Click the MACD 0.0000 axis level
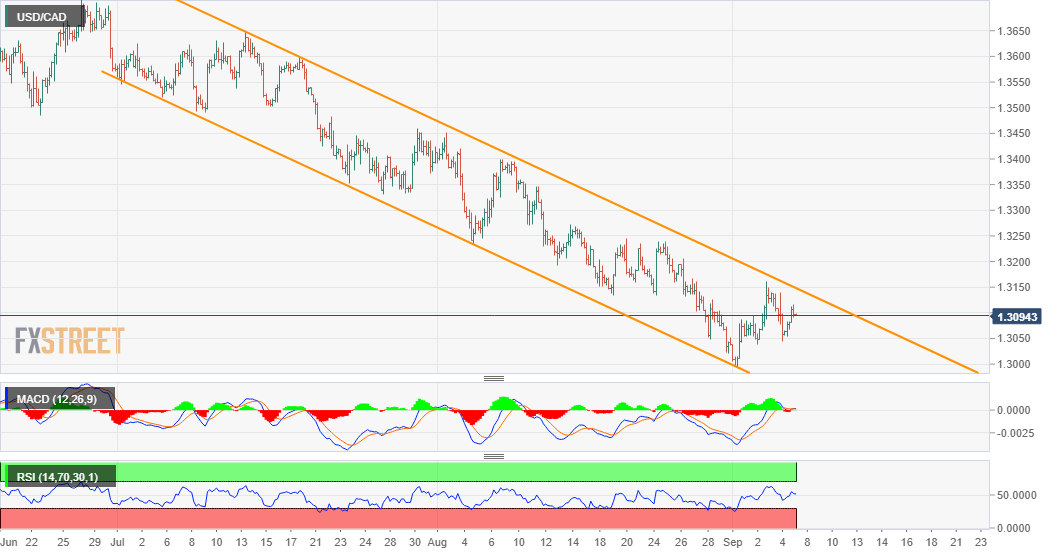The height and width of the screenshot is (555, 1060). click(x=1016, y=410)
